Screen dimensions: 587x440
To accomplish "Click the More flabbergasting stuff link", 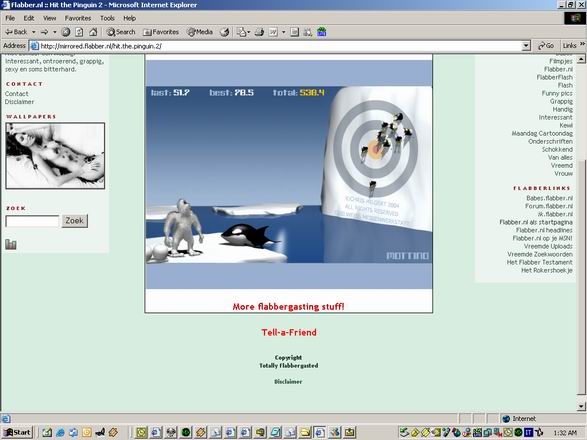I will point(288,307).
